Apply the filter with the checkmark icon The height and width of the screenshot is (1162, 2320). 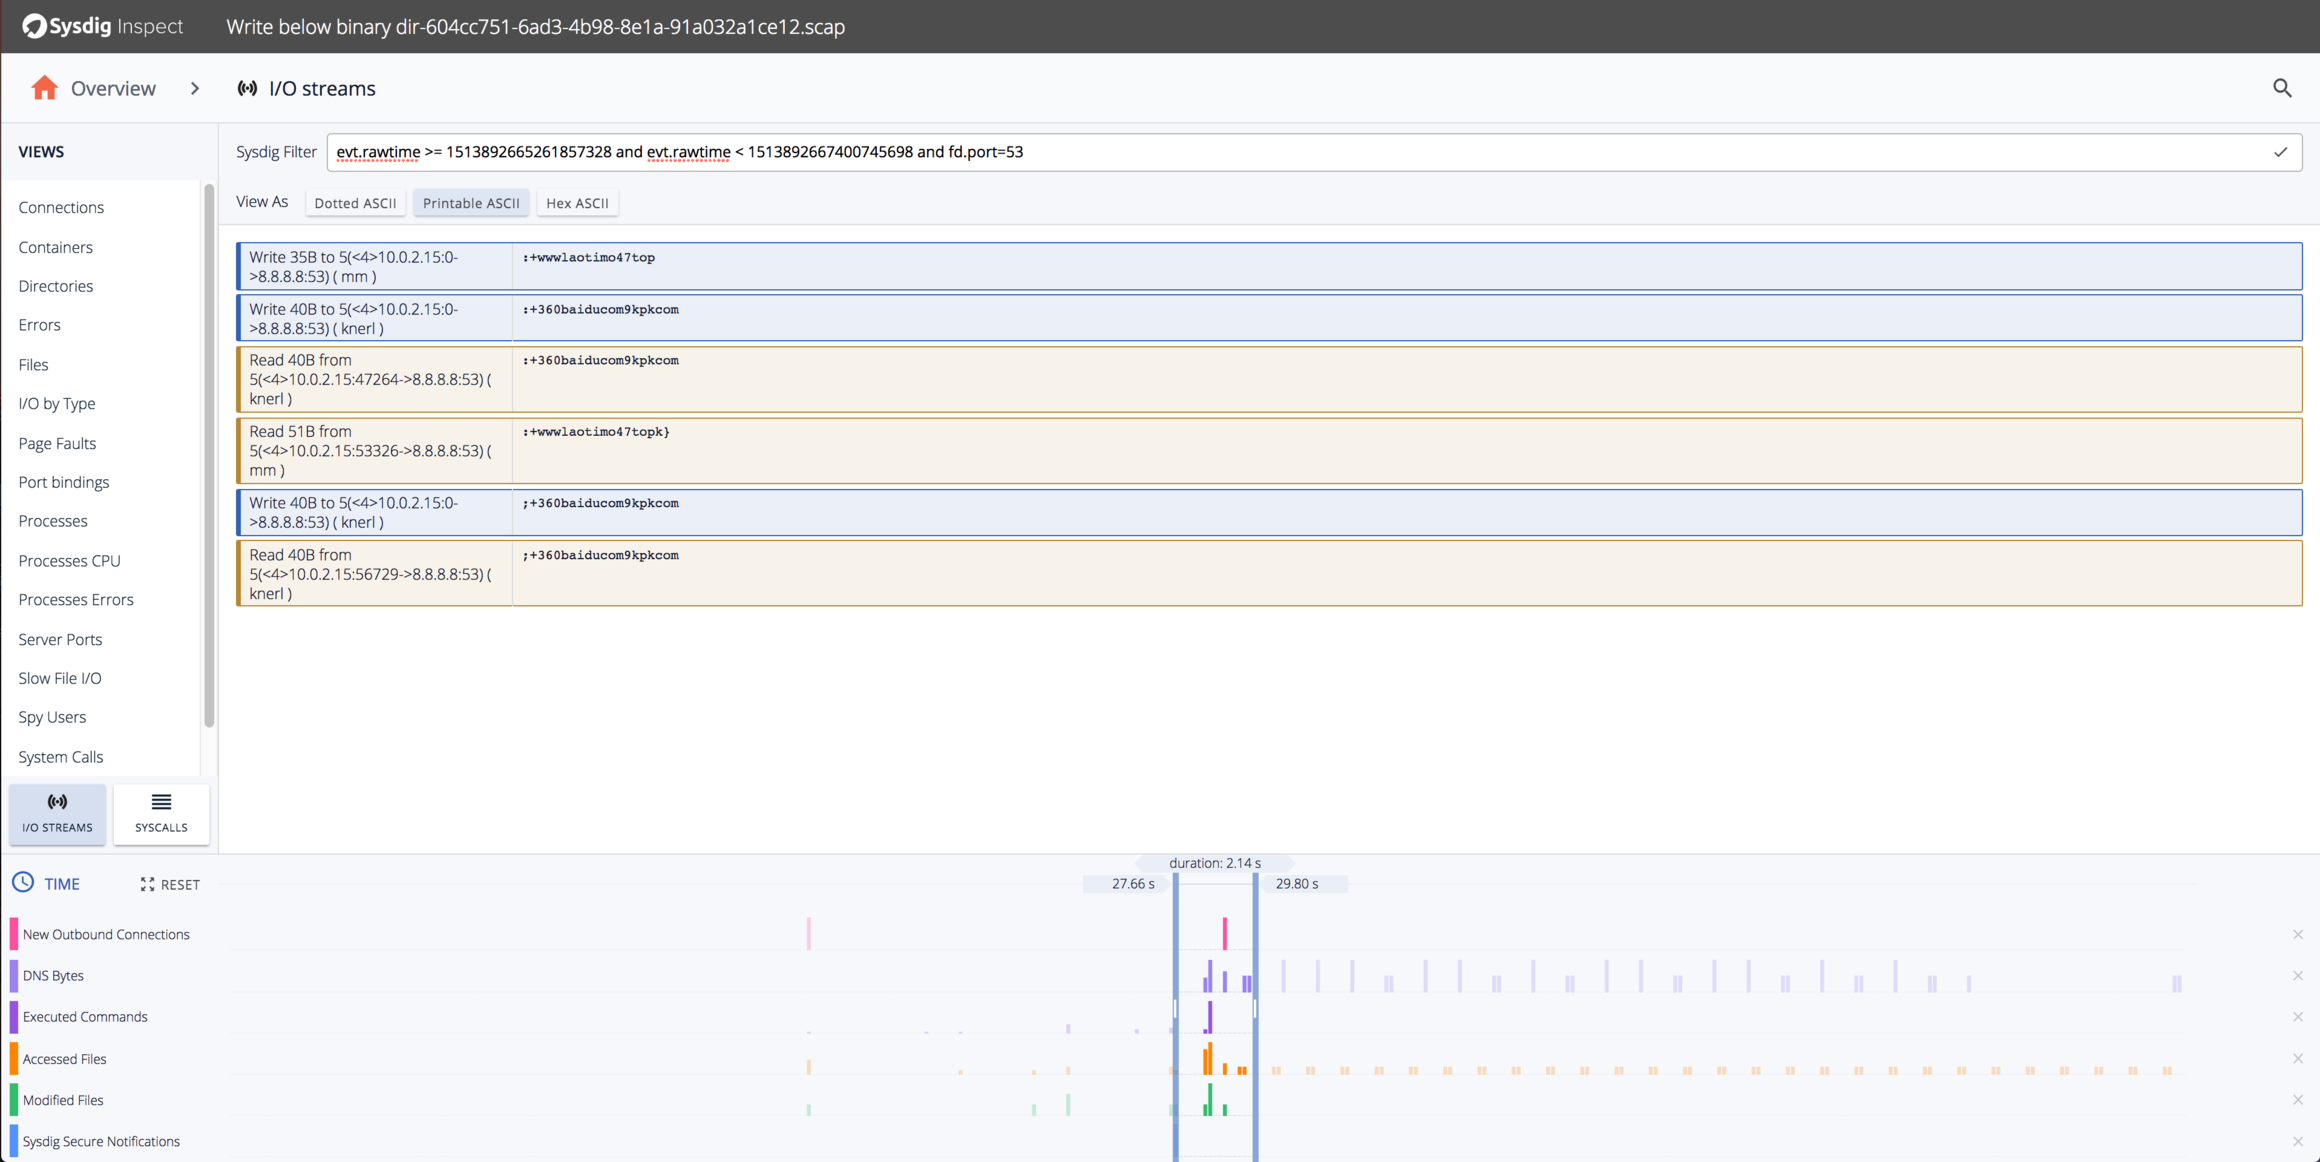click(x=2280, y=152)
